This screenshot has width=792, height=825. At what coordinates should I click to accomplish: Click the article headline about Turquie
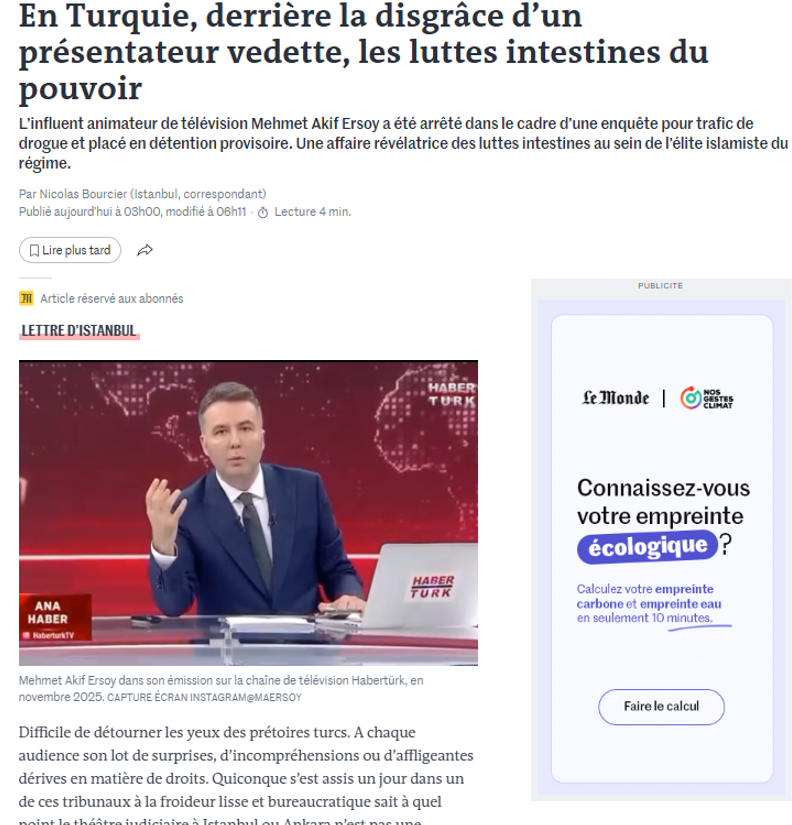pyautogui.click(x=363, y=52)
